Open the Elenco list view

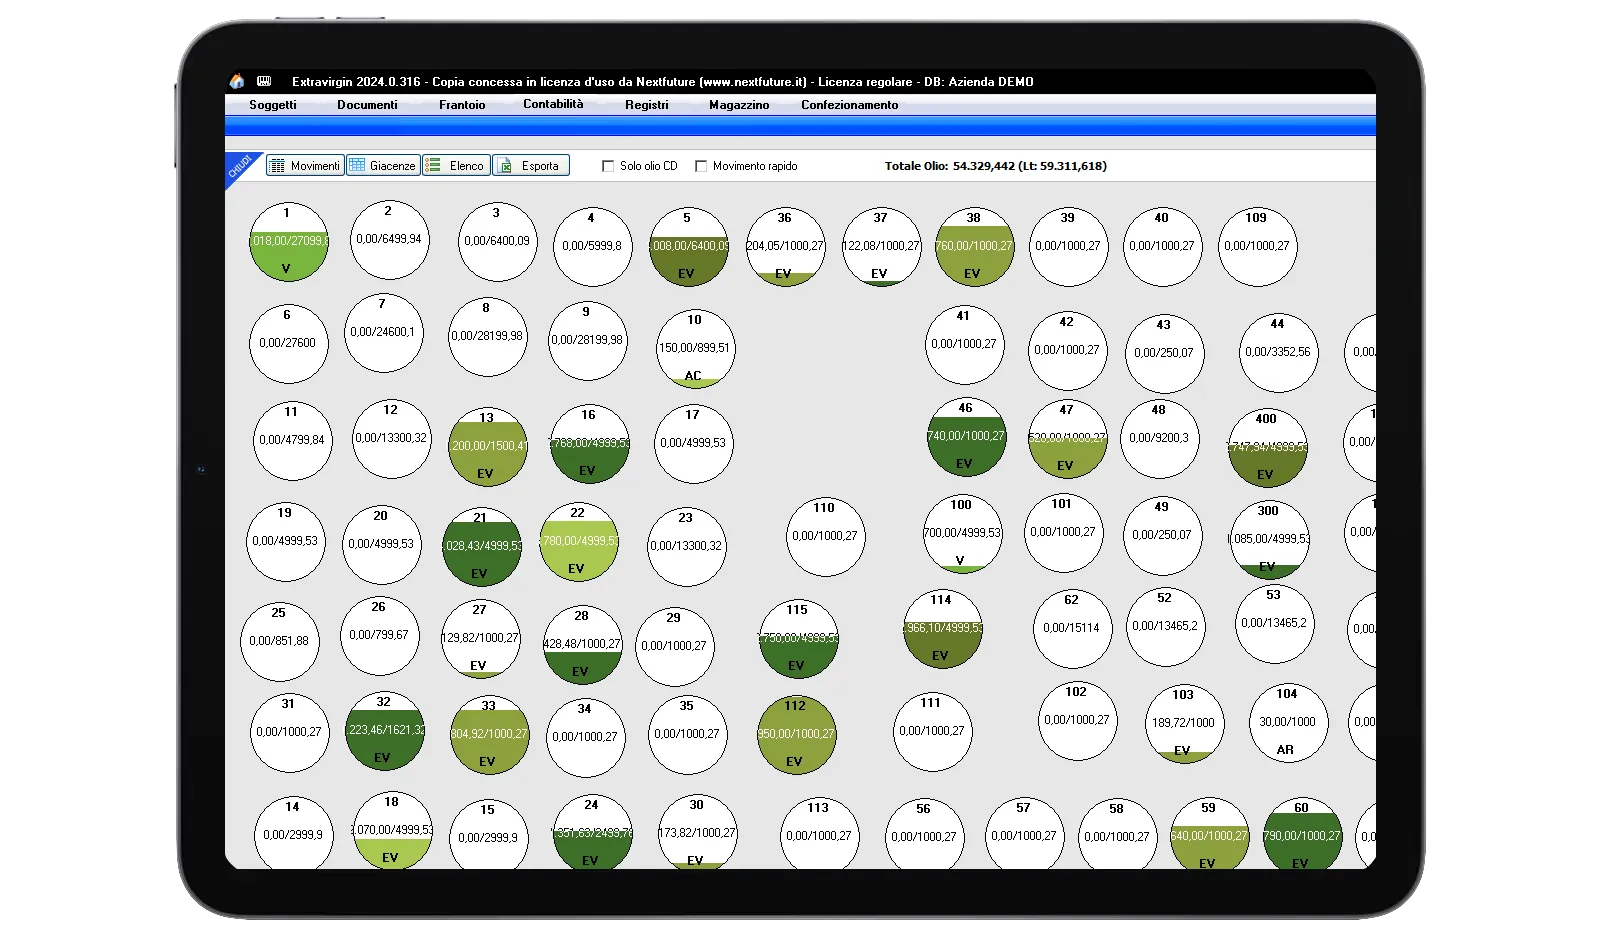point(456,166)
